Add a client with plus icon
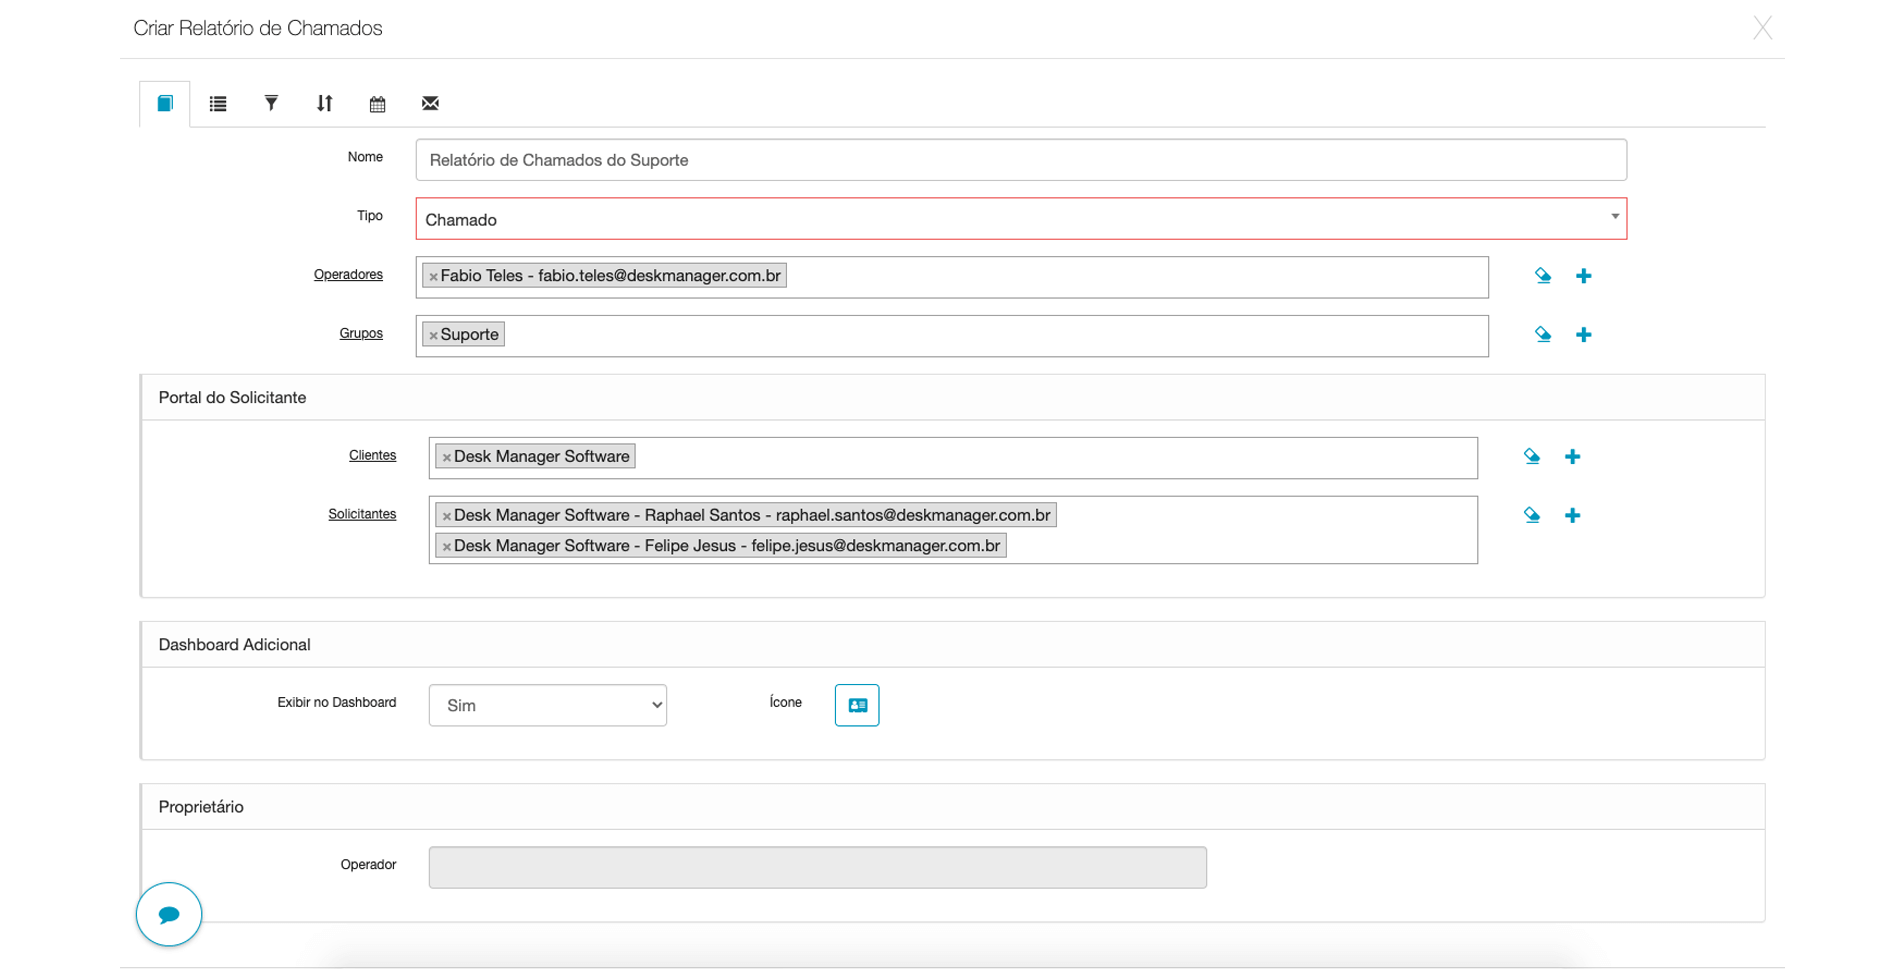 click(x=1572, y=457)
